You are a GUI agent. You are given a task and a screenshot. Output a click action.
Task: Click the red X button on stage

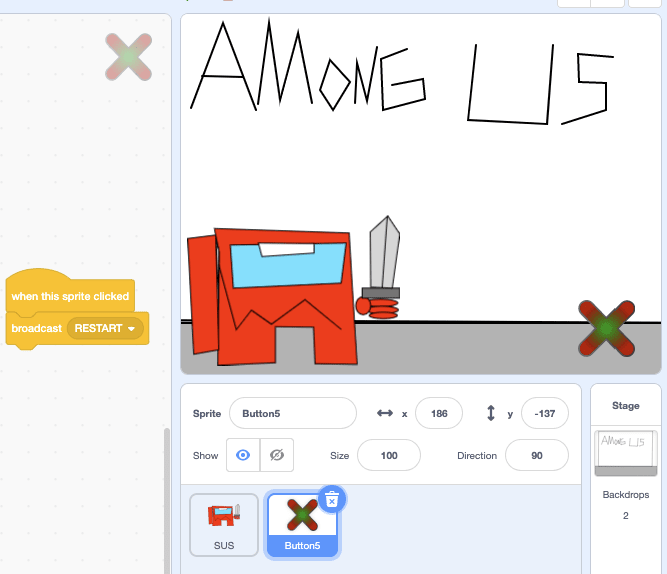coord(606,328)
